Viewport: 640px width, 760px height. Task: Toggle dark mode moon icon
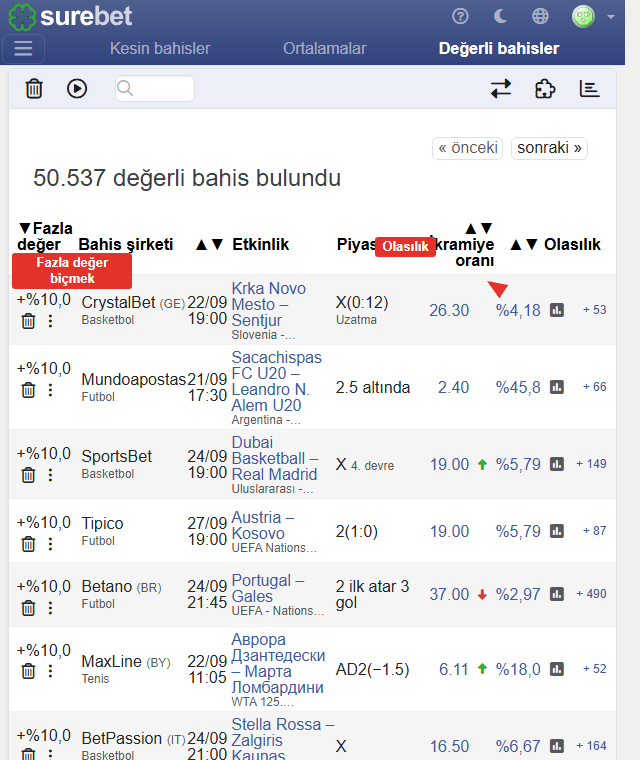click(x=500, y=16)
